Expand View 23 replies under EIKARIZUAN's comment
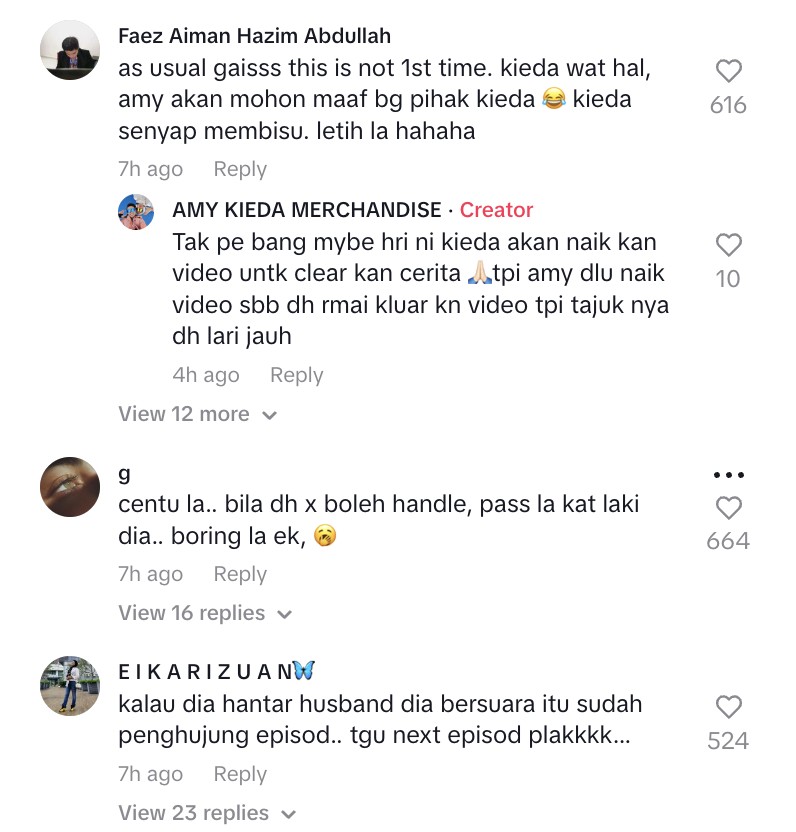796x832 pixels. pyautogui.click(x=207, y=812)
